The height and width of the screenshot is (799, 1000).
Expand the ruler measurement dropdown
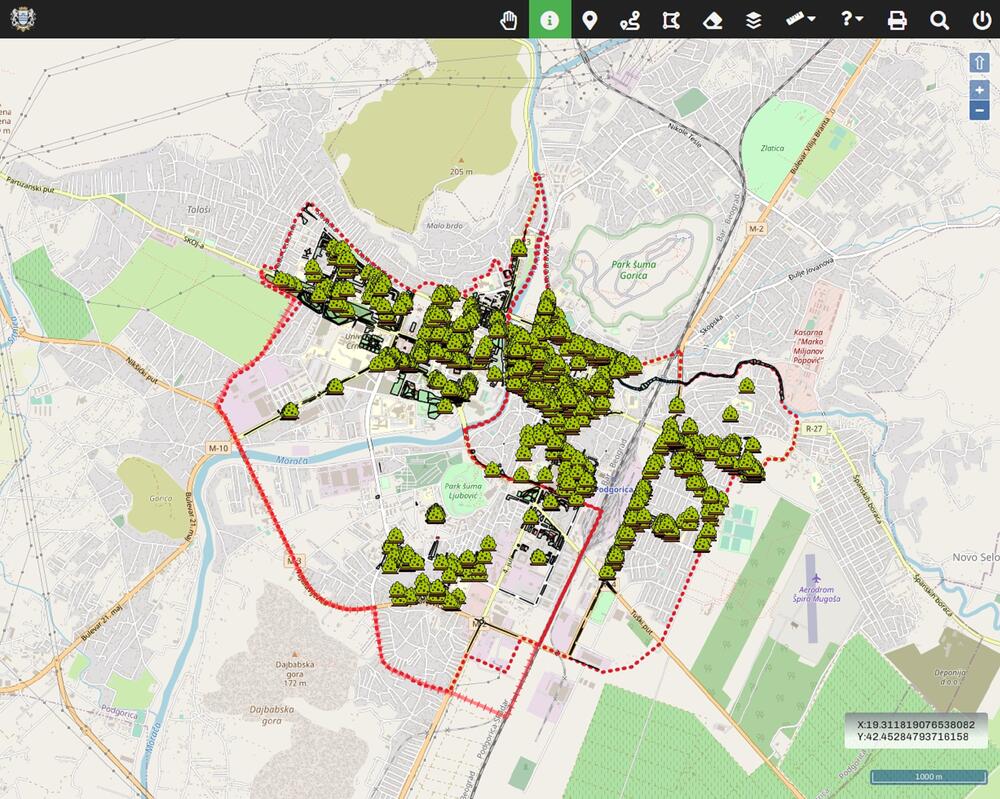coord(799,20)
